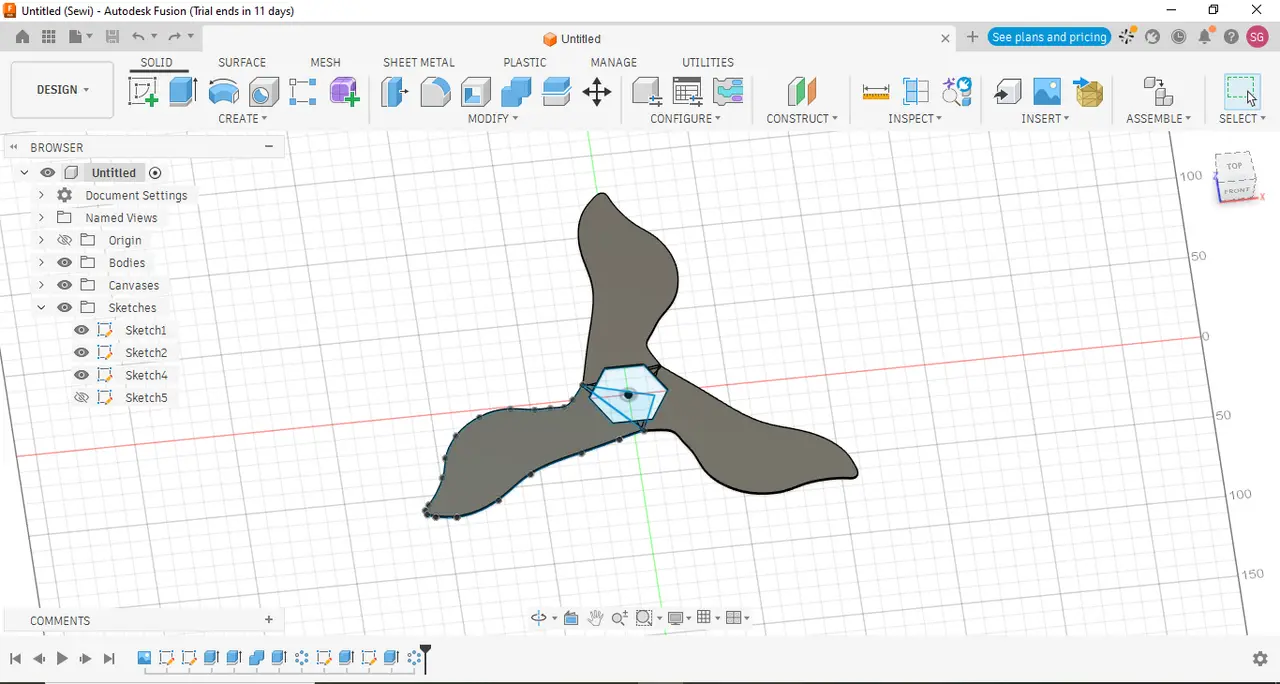Hide Sketch2 using its eye icon
This screenshot has height=684, width=1280.
click(82, 352)
